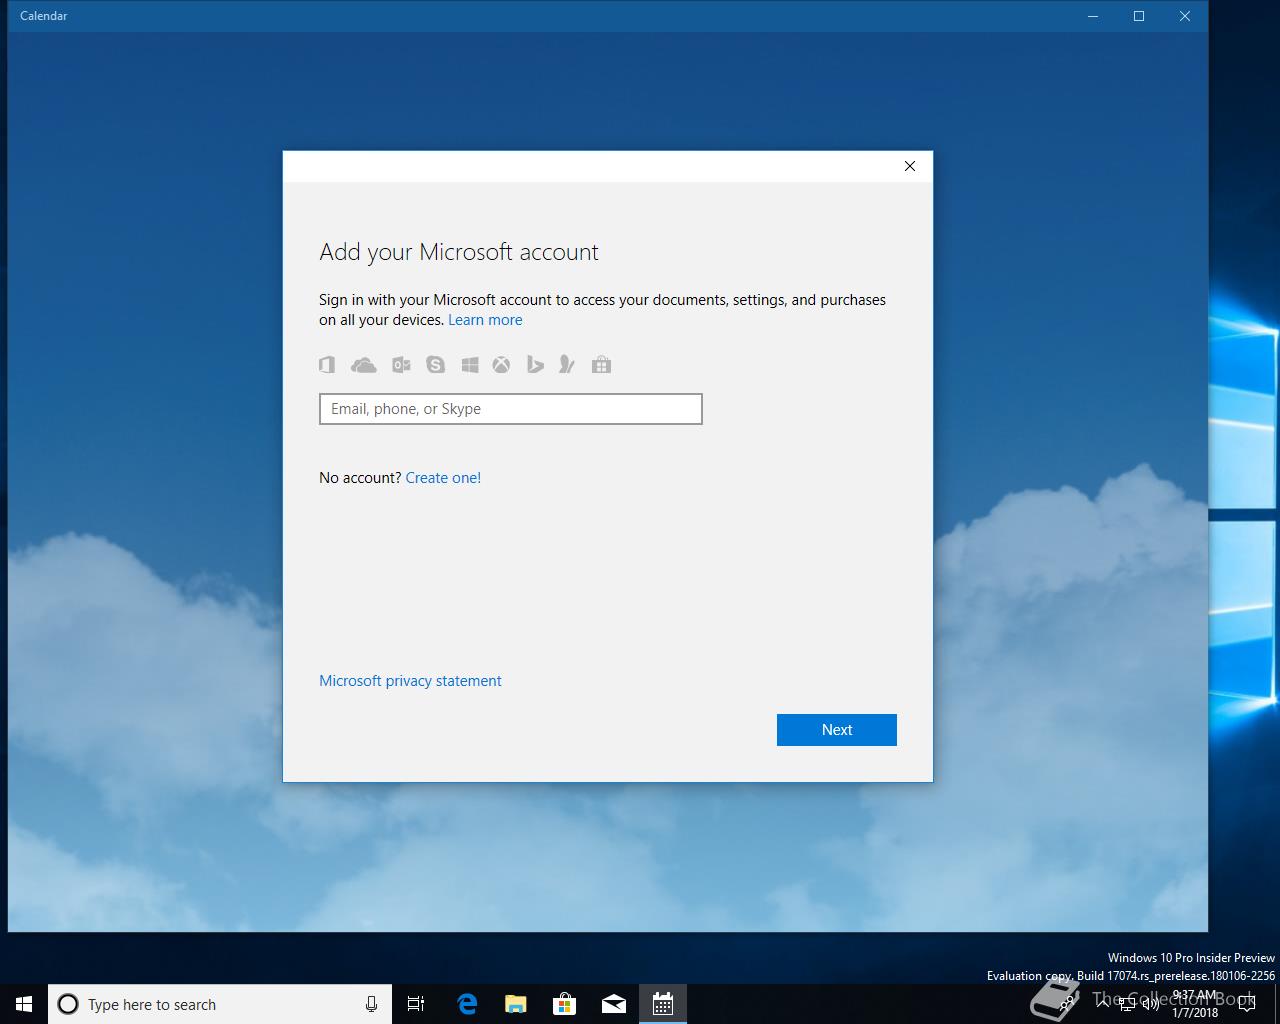Open the Learn more link
The width and height of the screenshot is (1280, 1024).
coord(485,320)
